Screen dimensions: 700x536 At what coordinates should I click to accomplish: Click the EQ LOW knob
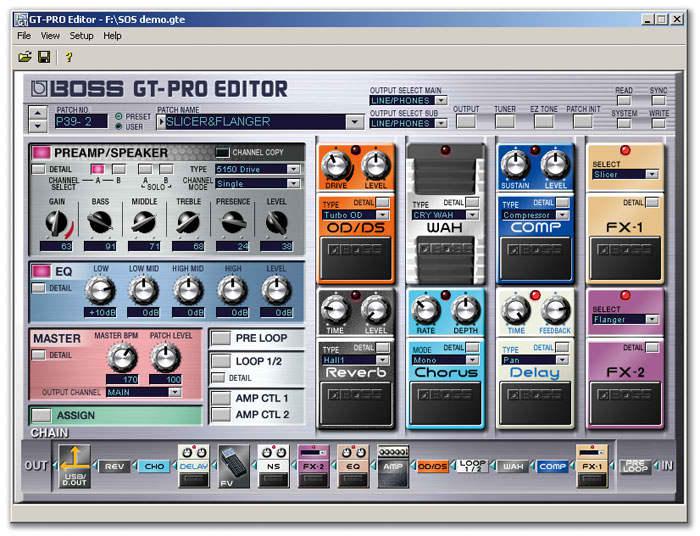(x=100, y=290)
